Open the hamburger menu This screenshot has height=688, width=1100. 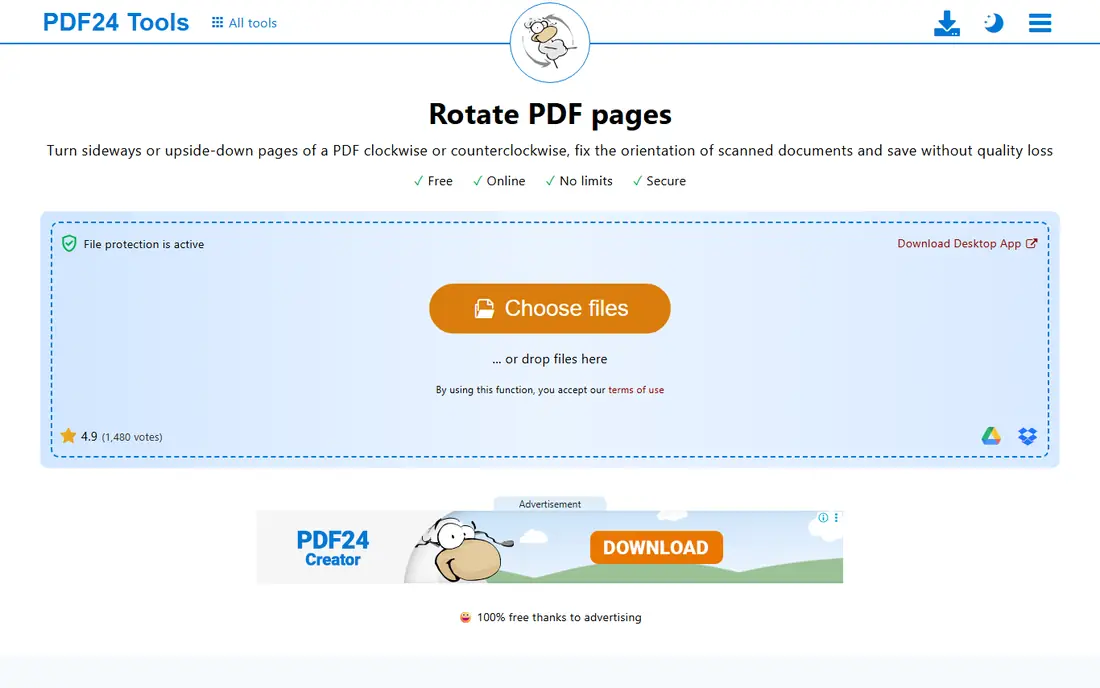1040,23
